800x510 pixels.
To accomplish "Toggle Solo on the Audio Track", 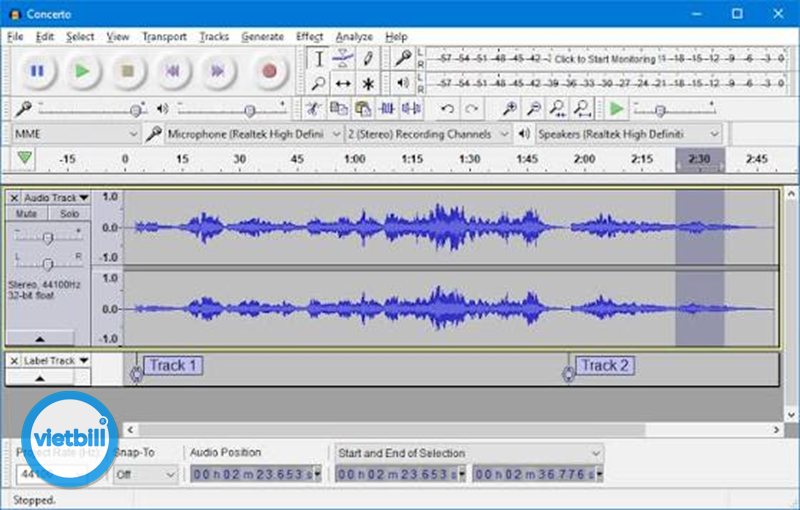I will point(69,214).
